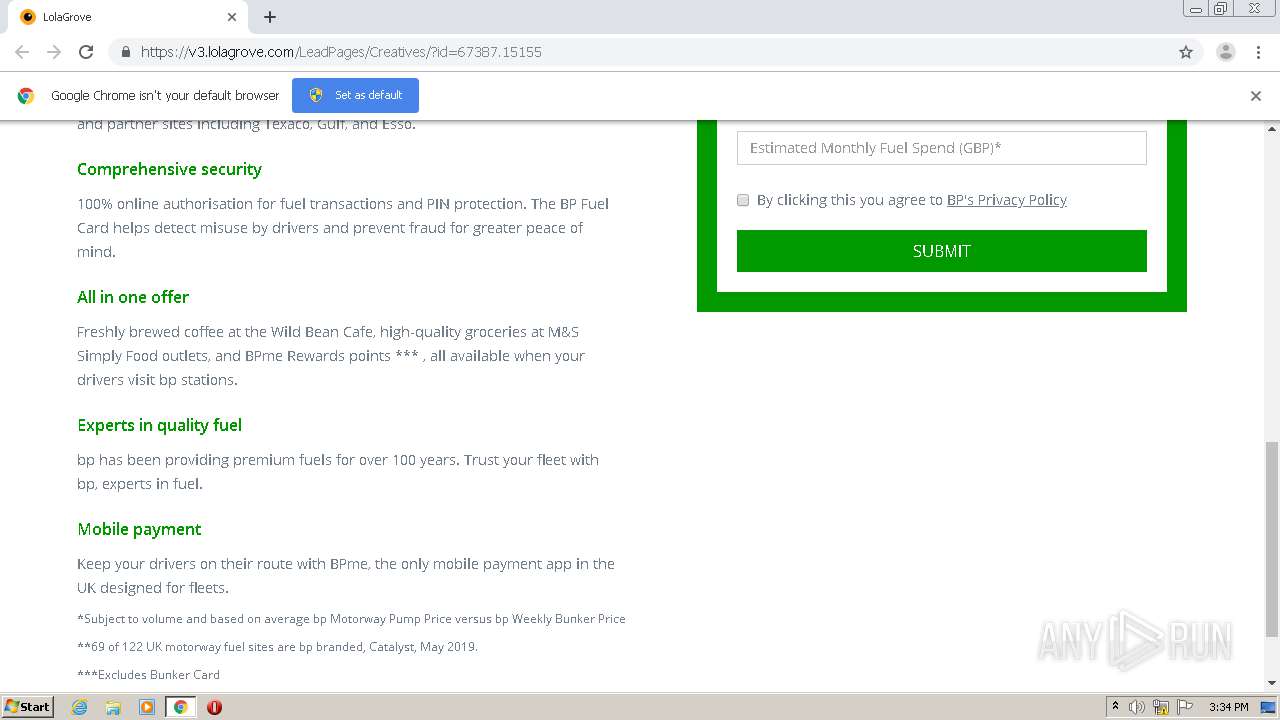The width and height of the screenshot is (1280, 720).
Task: Set Chrome as default browser
Action: click(x=355, y=95)
